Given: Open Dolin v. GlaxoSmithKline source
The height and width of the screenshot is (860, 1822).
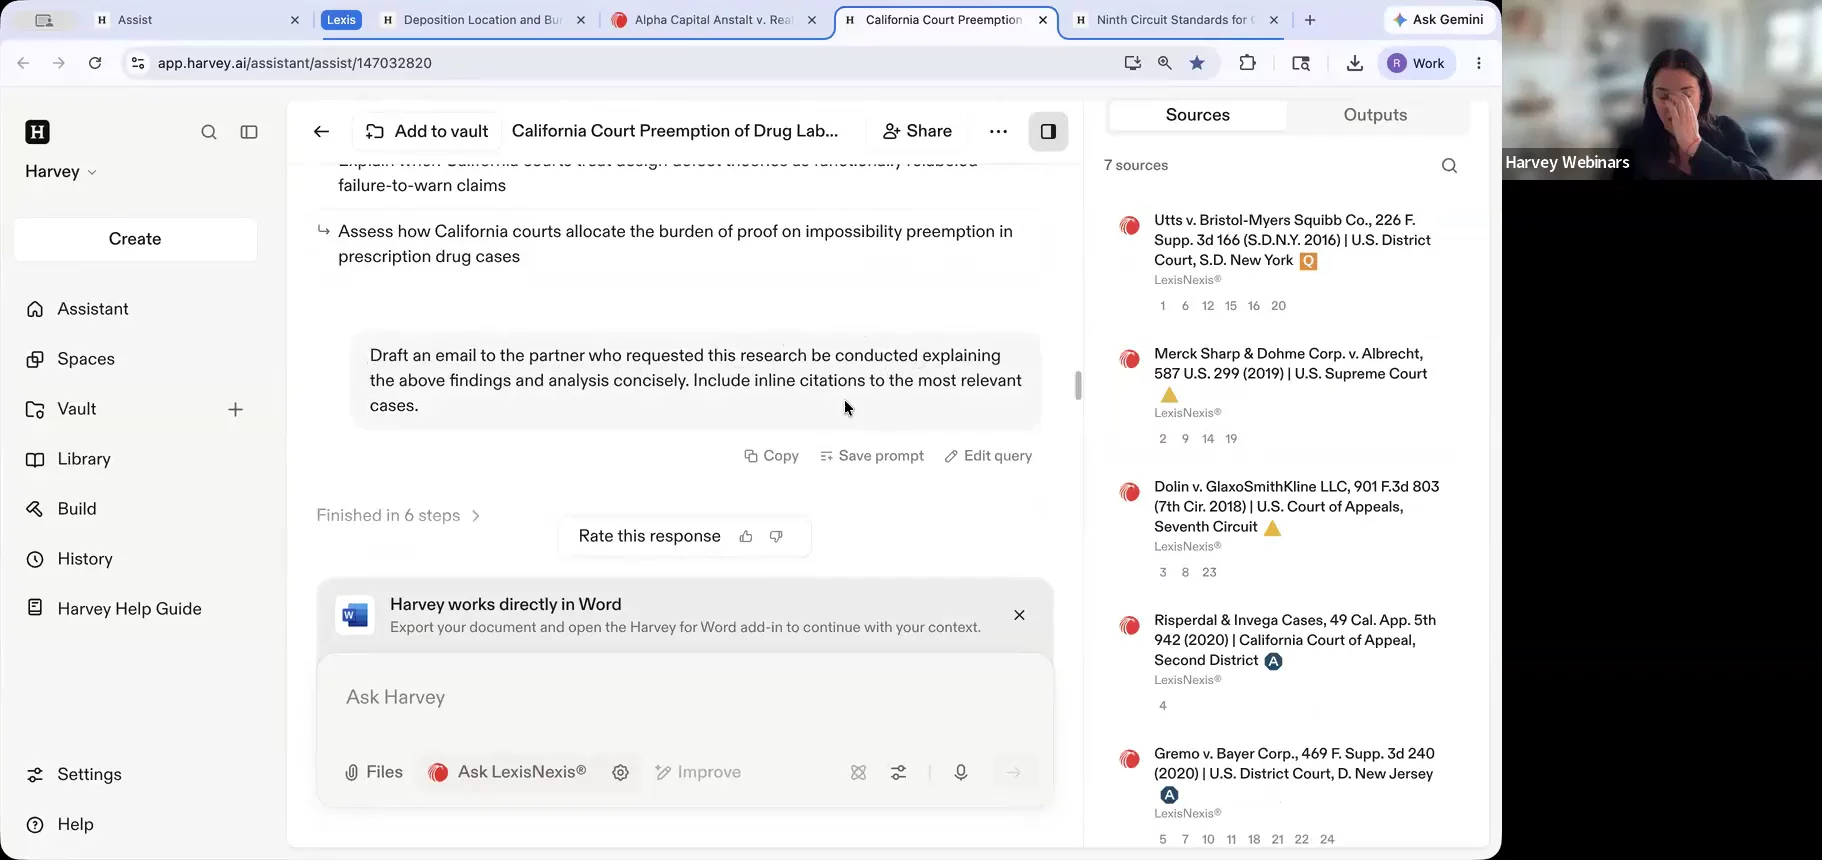Looking at the screenshot, I should (1296, 507).
